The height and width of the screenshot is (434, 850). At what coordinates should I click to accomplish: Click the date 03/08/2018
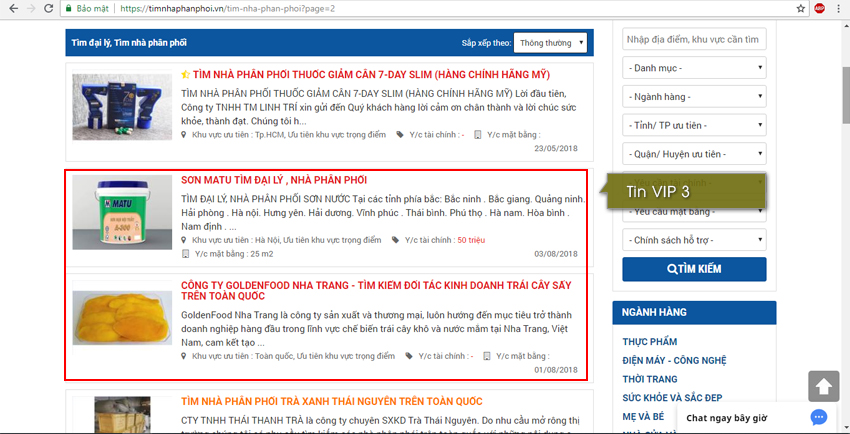tap(556, 254)
